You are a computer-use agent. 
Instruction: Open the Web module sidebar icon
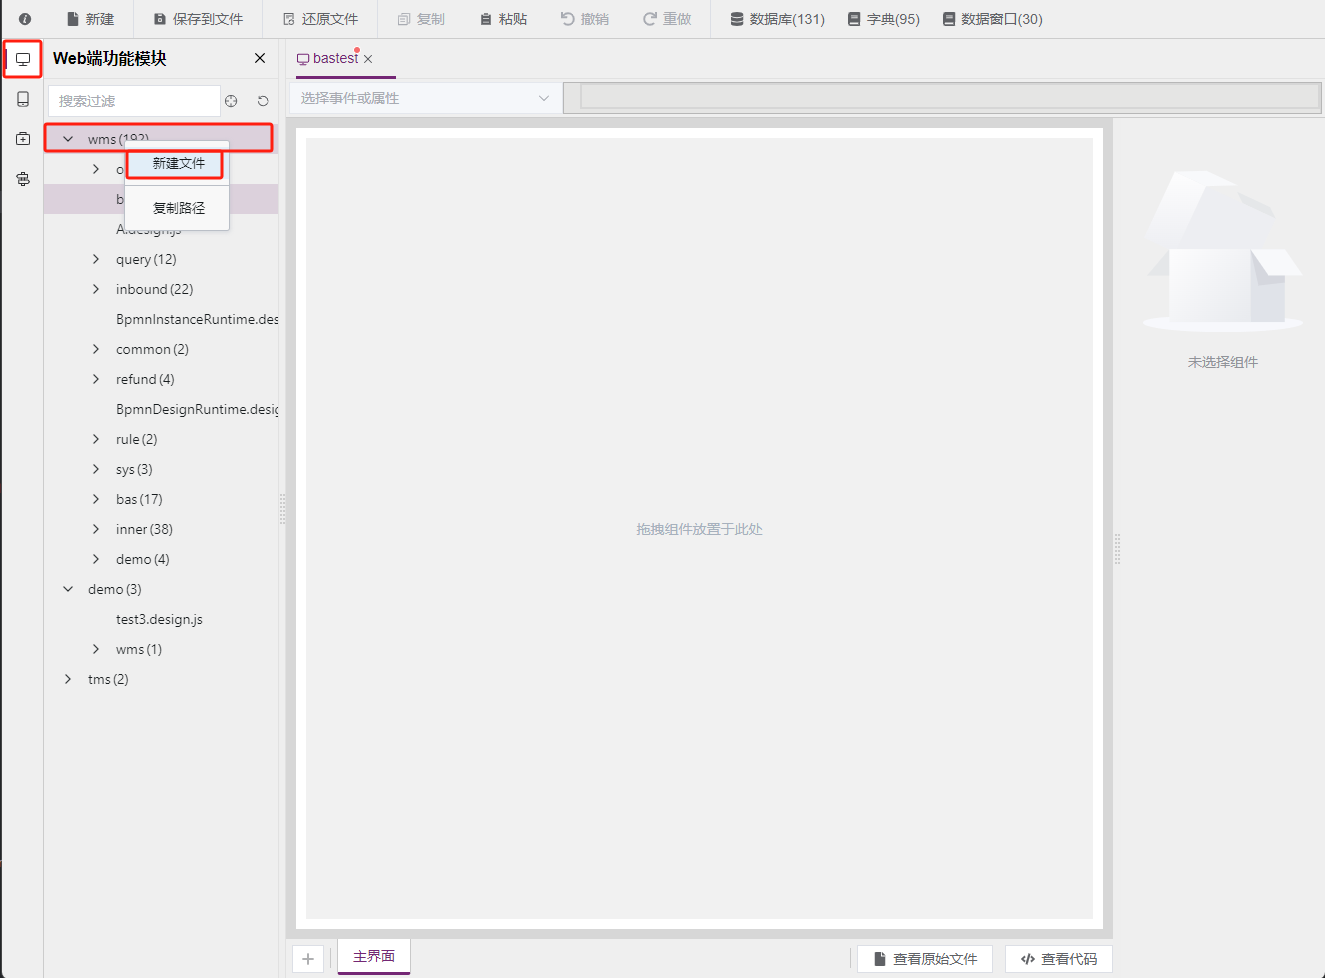[x=23, y=59]
